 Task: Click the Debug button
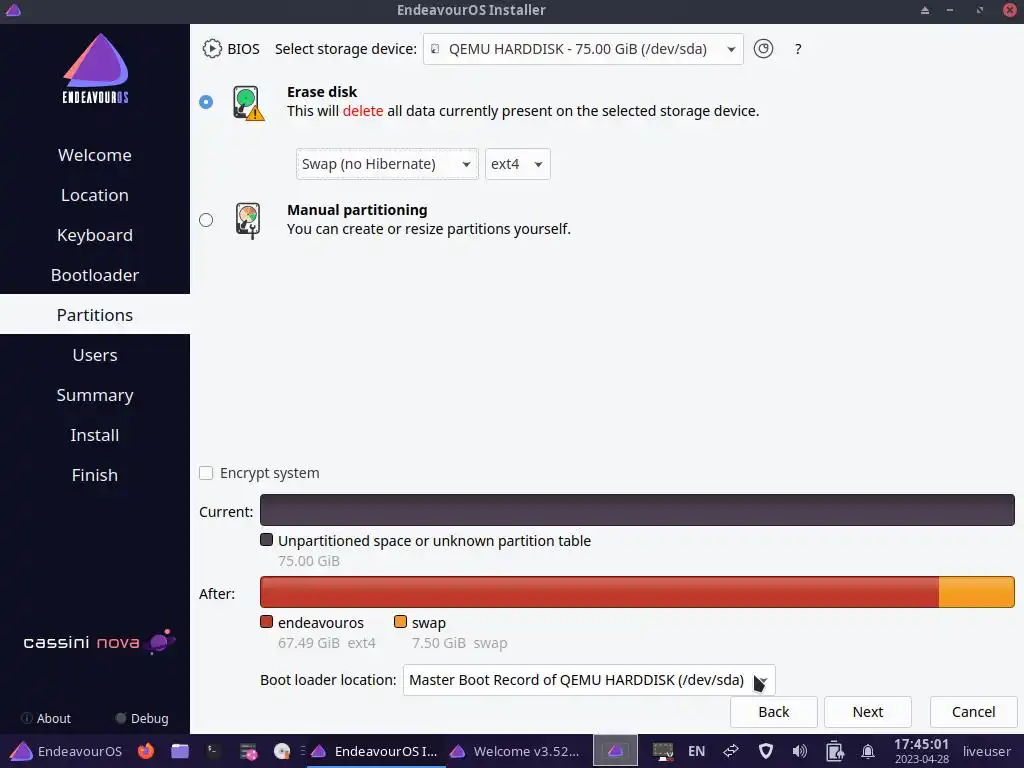[x=142, y=718]
